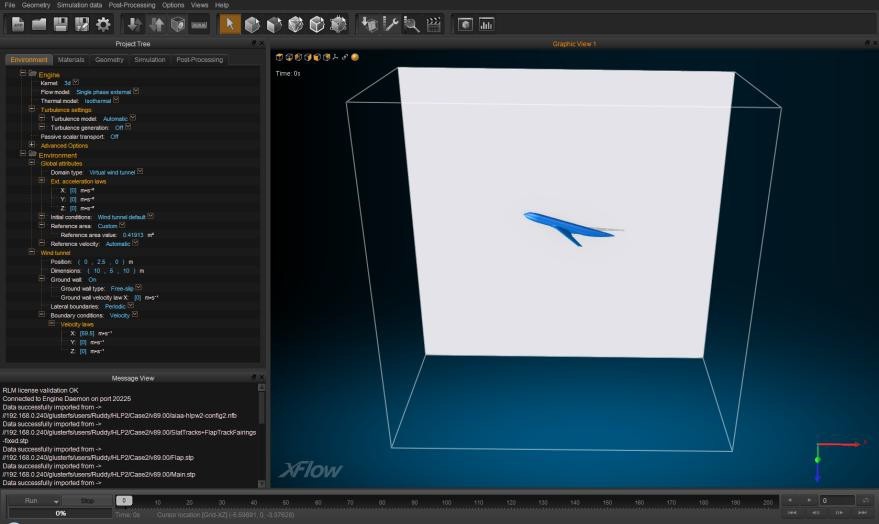This screenshot has width=879, height=524.
Task: Click the bar chart icon in toolbar
Action: (x=486, y=24)
